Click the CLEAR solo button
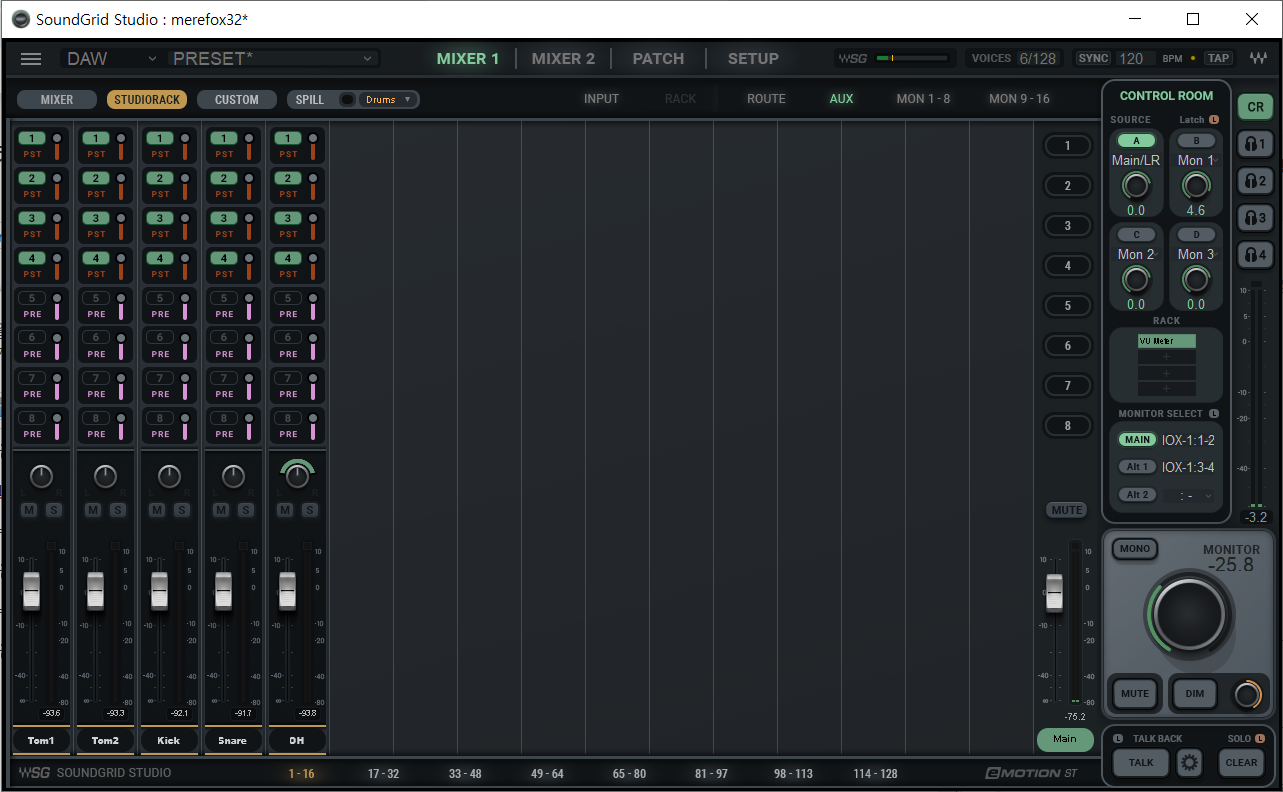The image size is (1283, 792). pos(1240,763)
